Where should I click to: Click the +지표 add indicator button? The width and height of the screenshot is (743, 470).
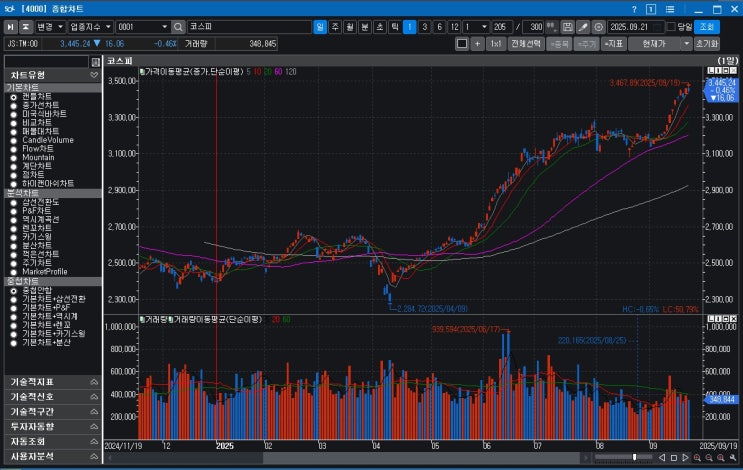(x=613, y=44)
